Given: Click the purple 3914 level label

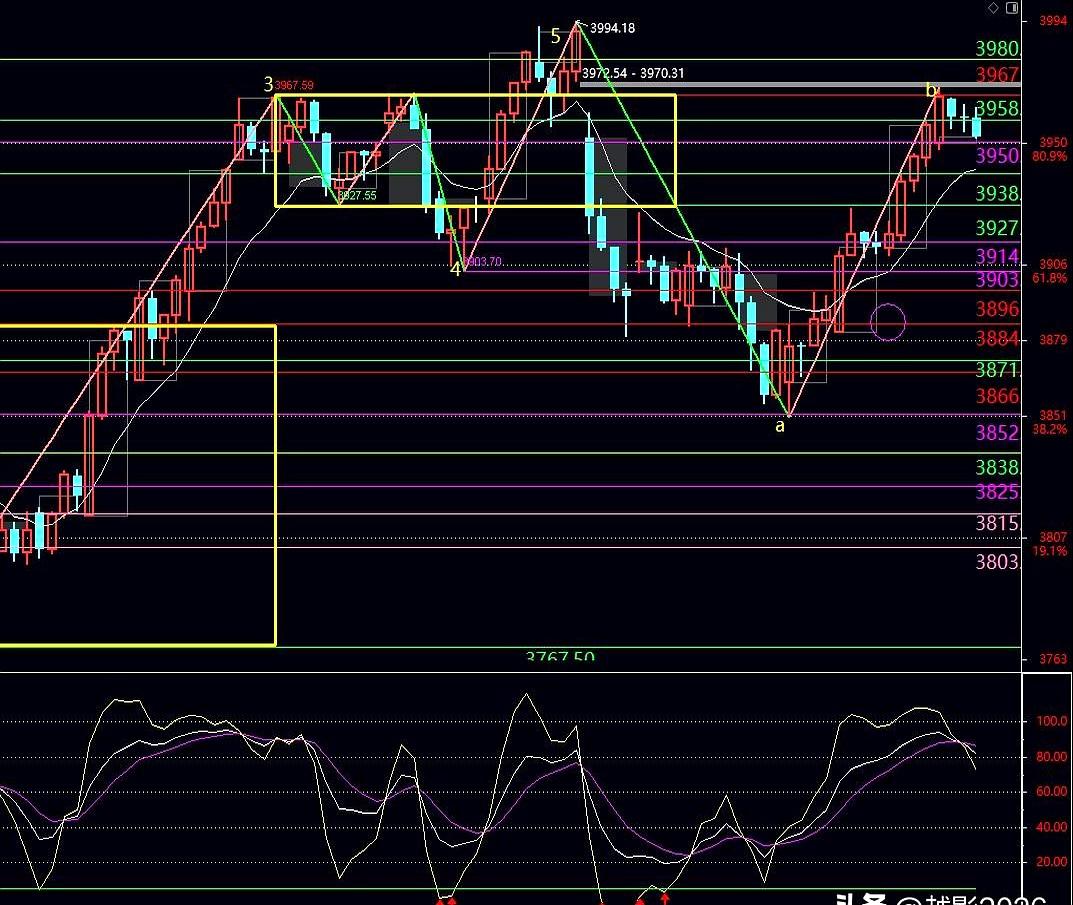Looking at the screenshot, I should pos(998,257).
